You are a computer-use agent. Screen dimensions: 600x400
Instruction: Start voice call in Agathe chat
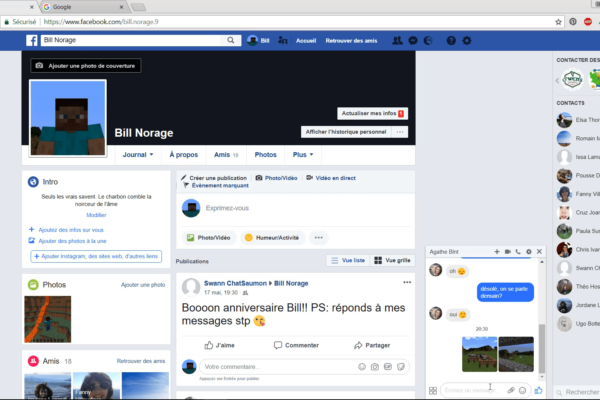click(518, 251)
